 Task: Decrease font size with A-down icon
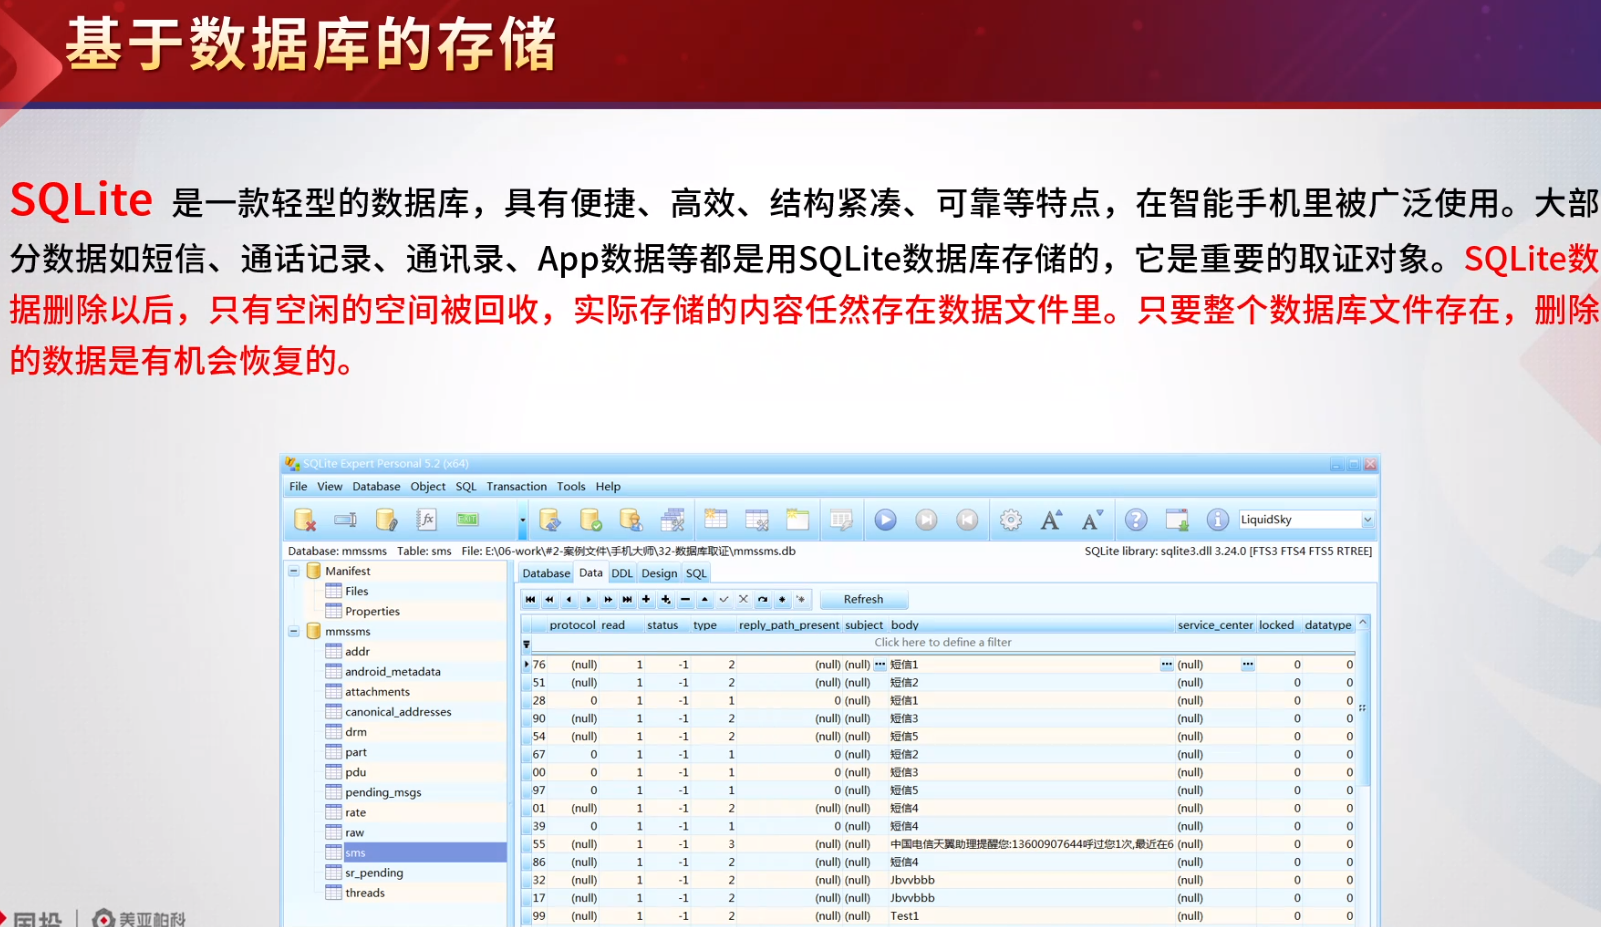[x=1092, y=520]
